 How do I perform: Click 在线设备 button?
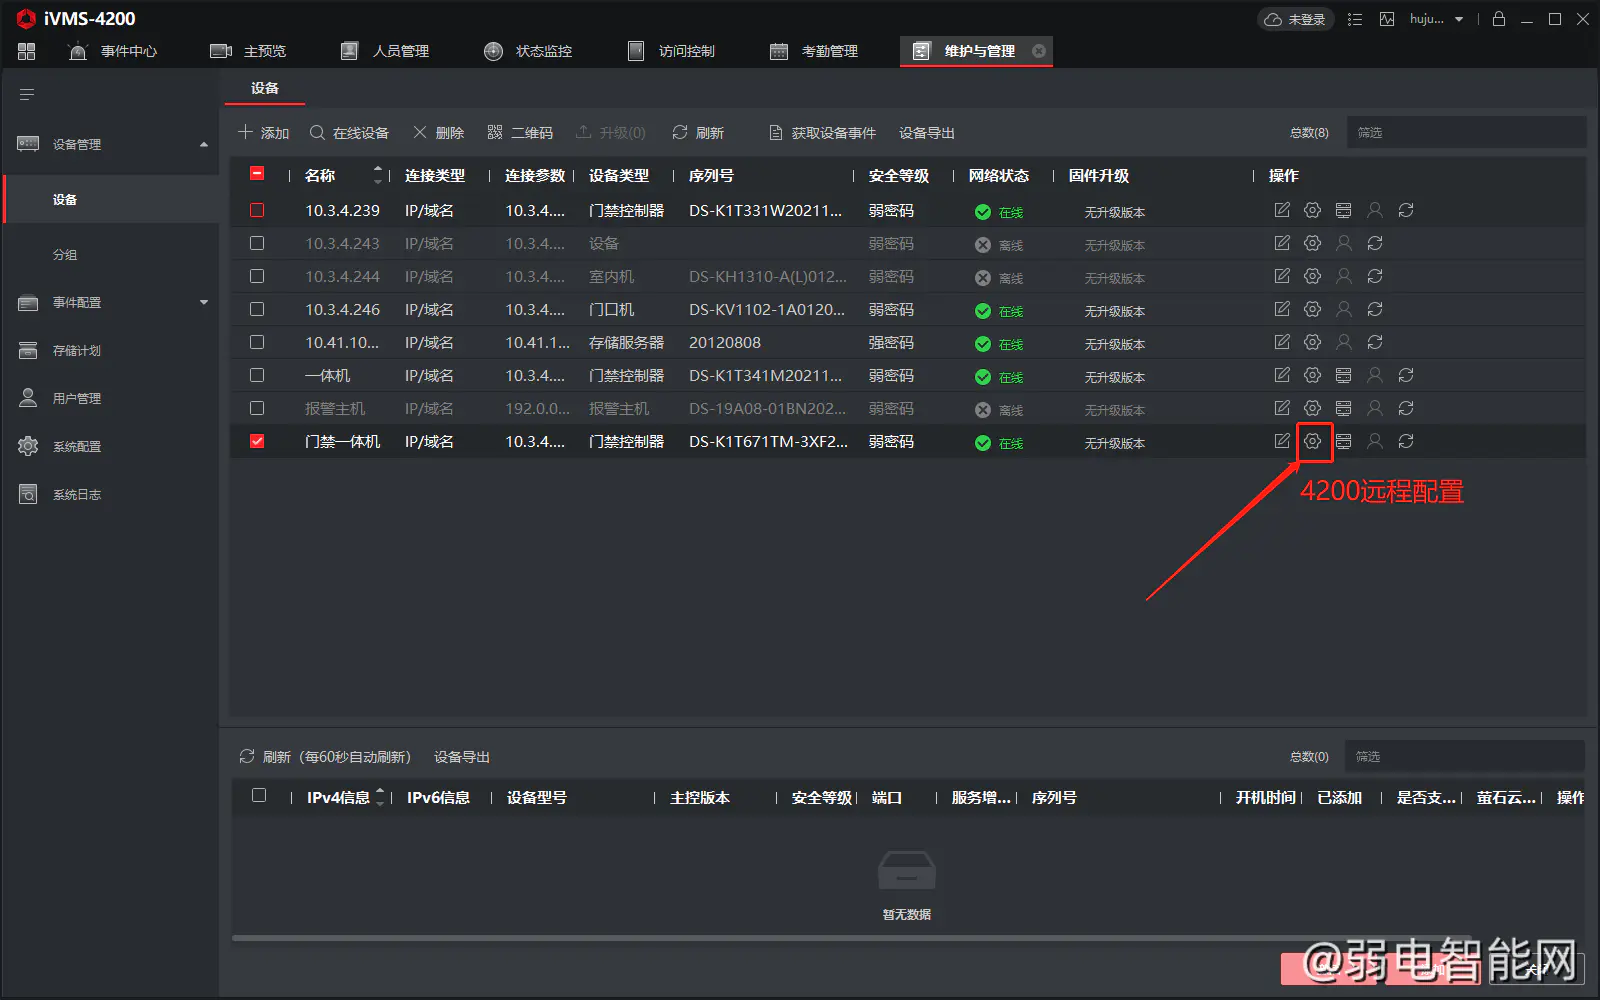(x=349, y=133)
